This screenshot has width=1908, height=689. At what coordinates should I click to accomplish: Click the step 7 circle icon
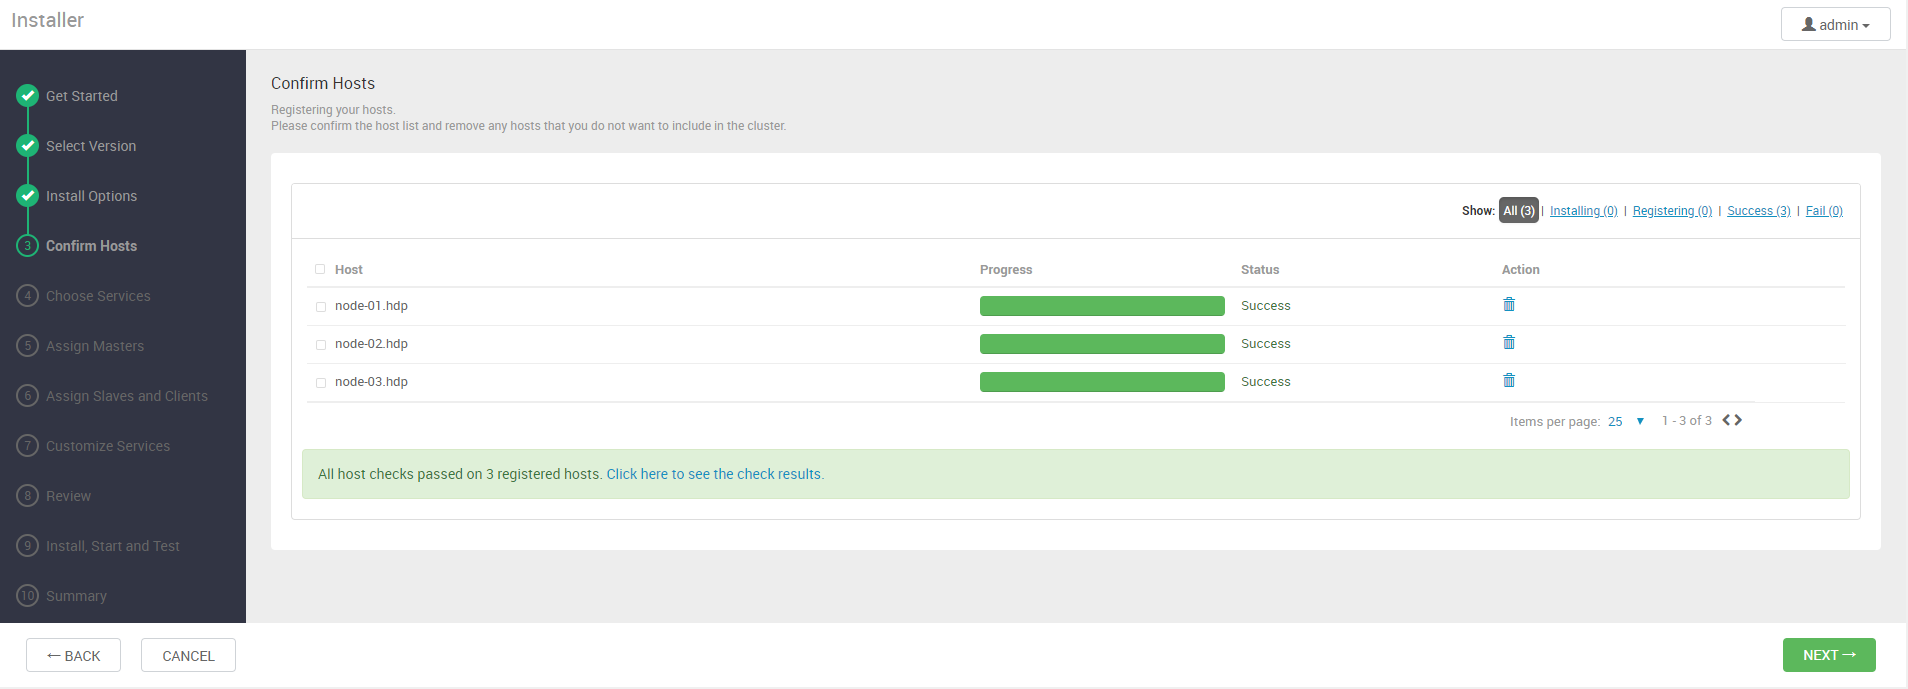(x=27, y=446)
